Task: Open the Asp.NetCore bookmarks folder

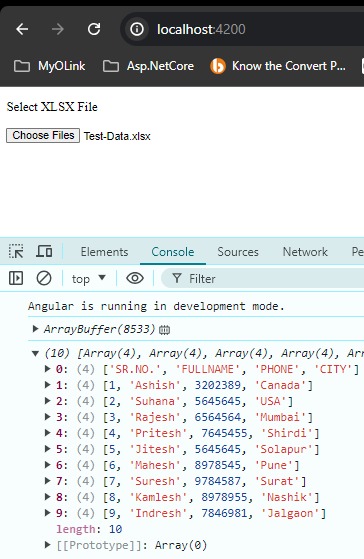Action: click(148, 66)
